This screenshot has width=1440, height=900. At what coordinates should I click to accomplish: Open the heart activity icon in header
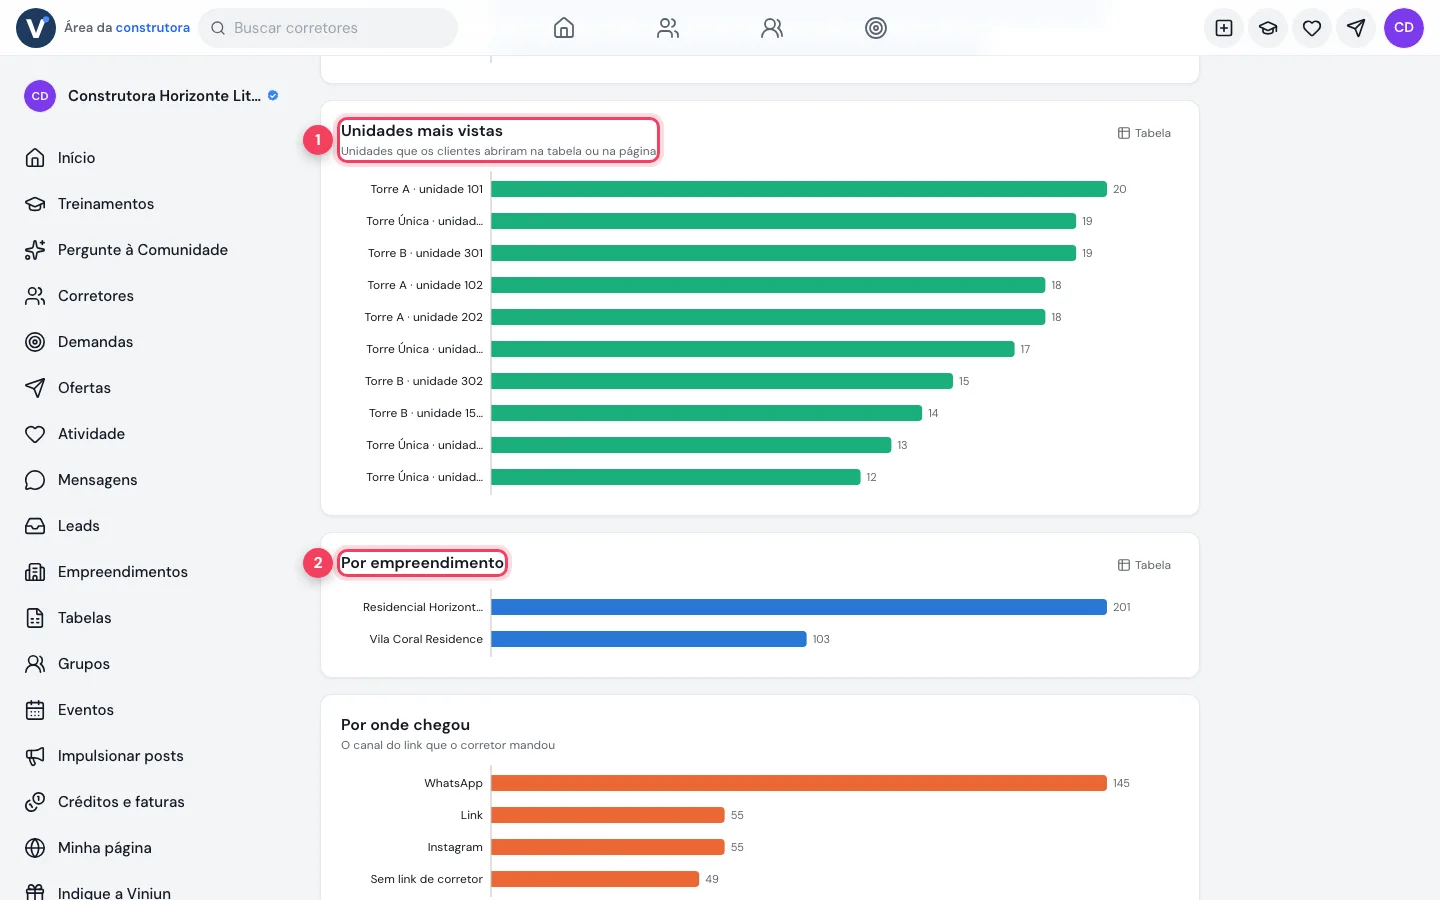click(1312, 28)
